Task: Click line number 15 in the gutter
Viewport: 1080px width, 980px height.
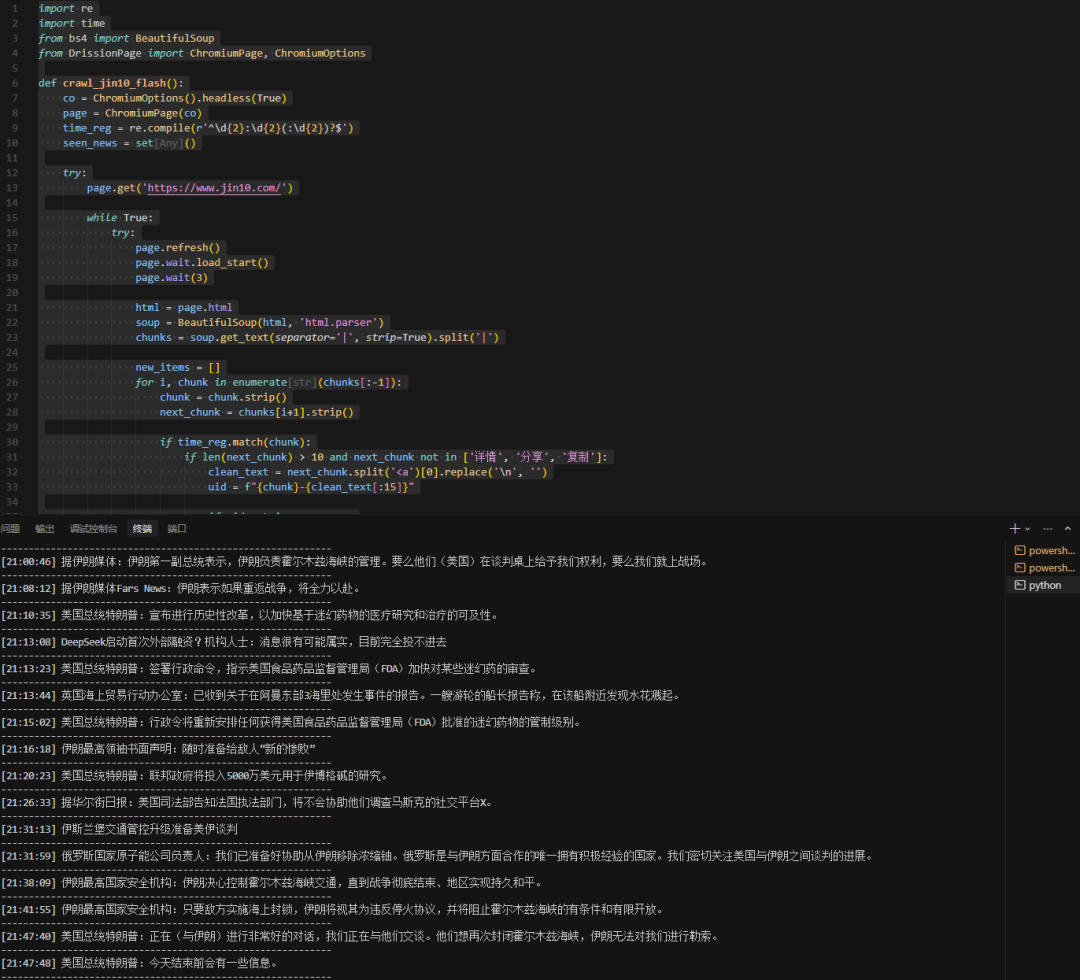Action: pos(12,218)
